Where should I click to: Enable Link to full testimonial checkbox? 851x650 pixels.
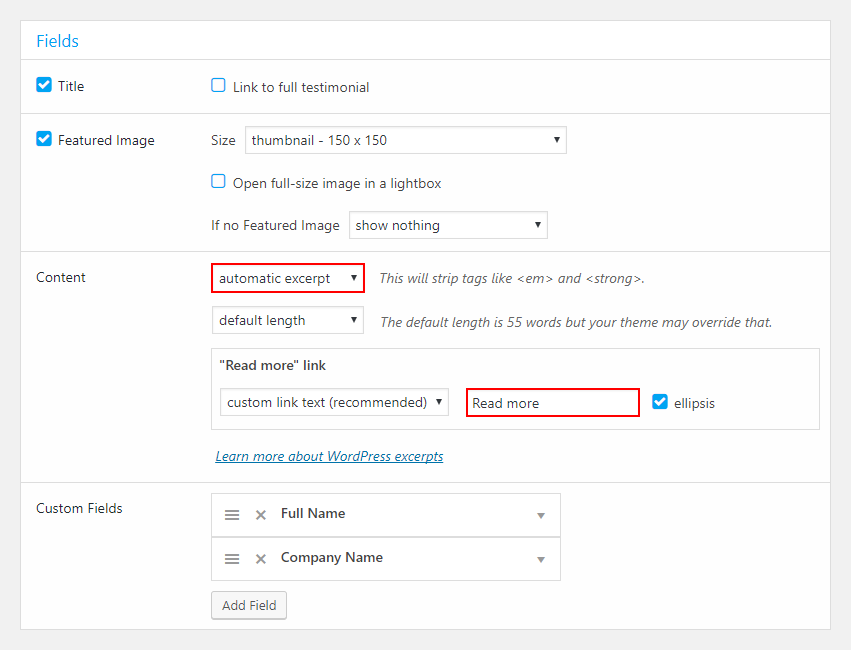tap(218, 85)
